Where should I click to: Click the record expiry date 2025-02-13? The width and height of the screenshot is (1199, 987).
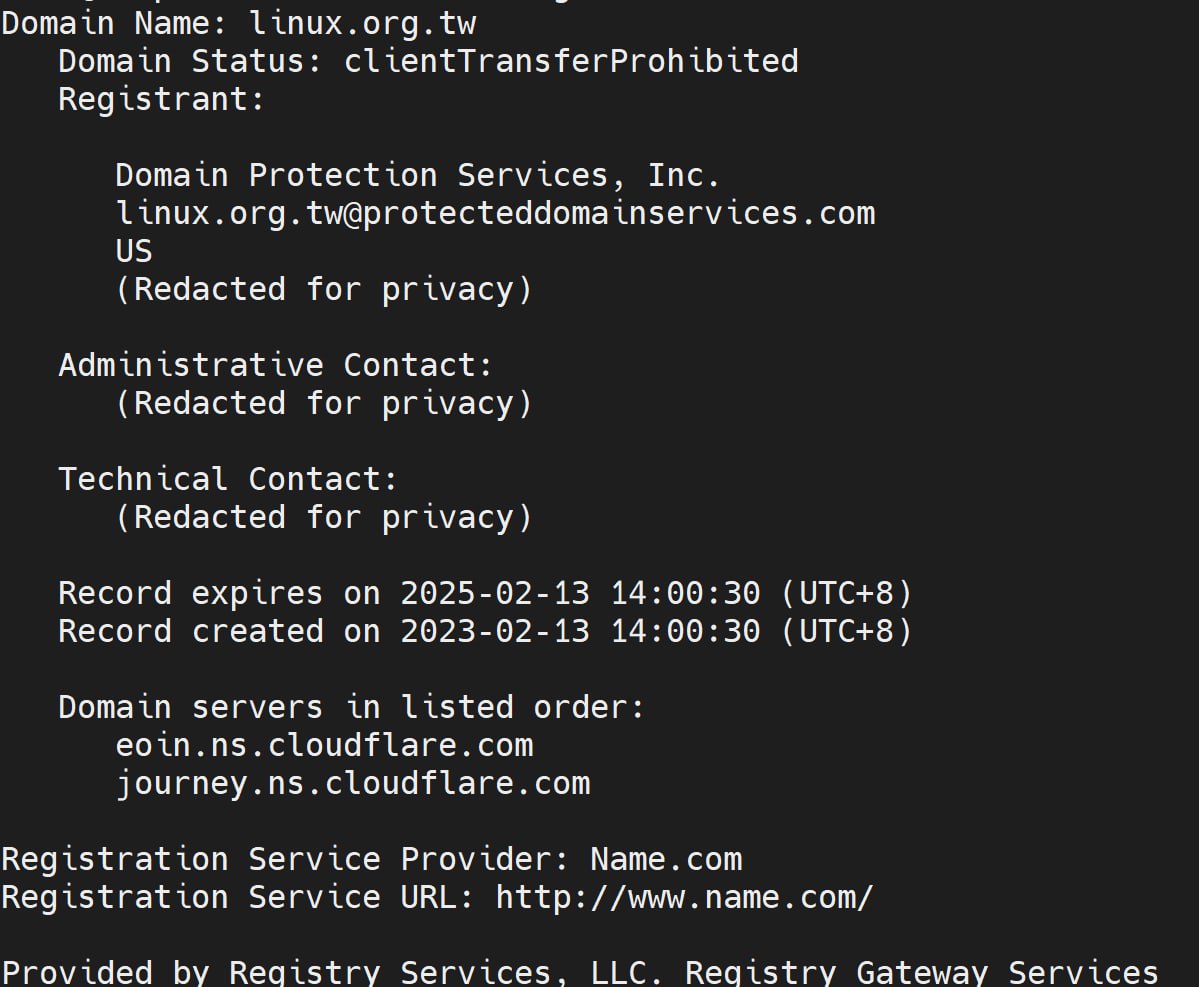(x=495, y=593)
